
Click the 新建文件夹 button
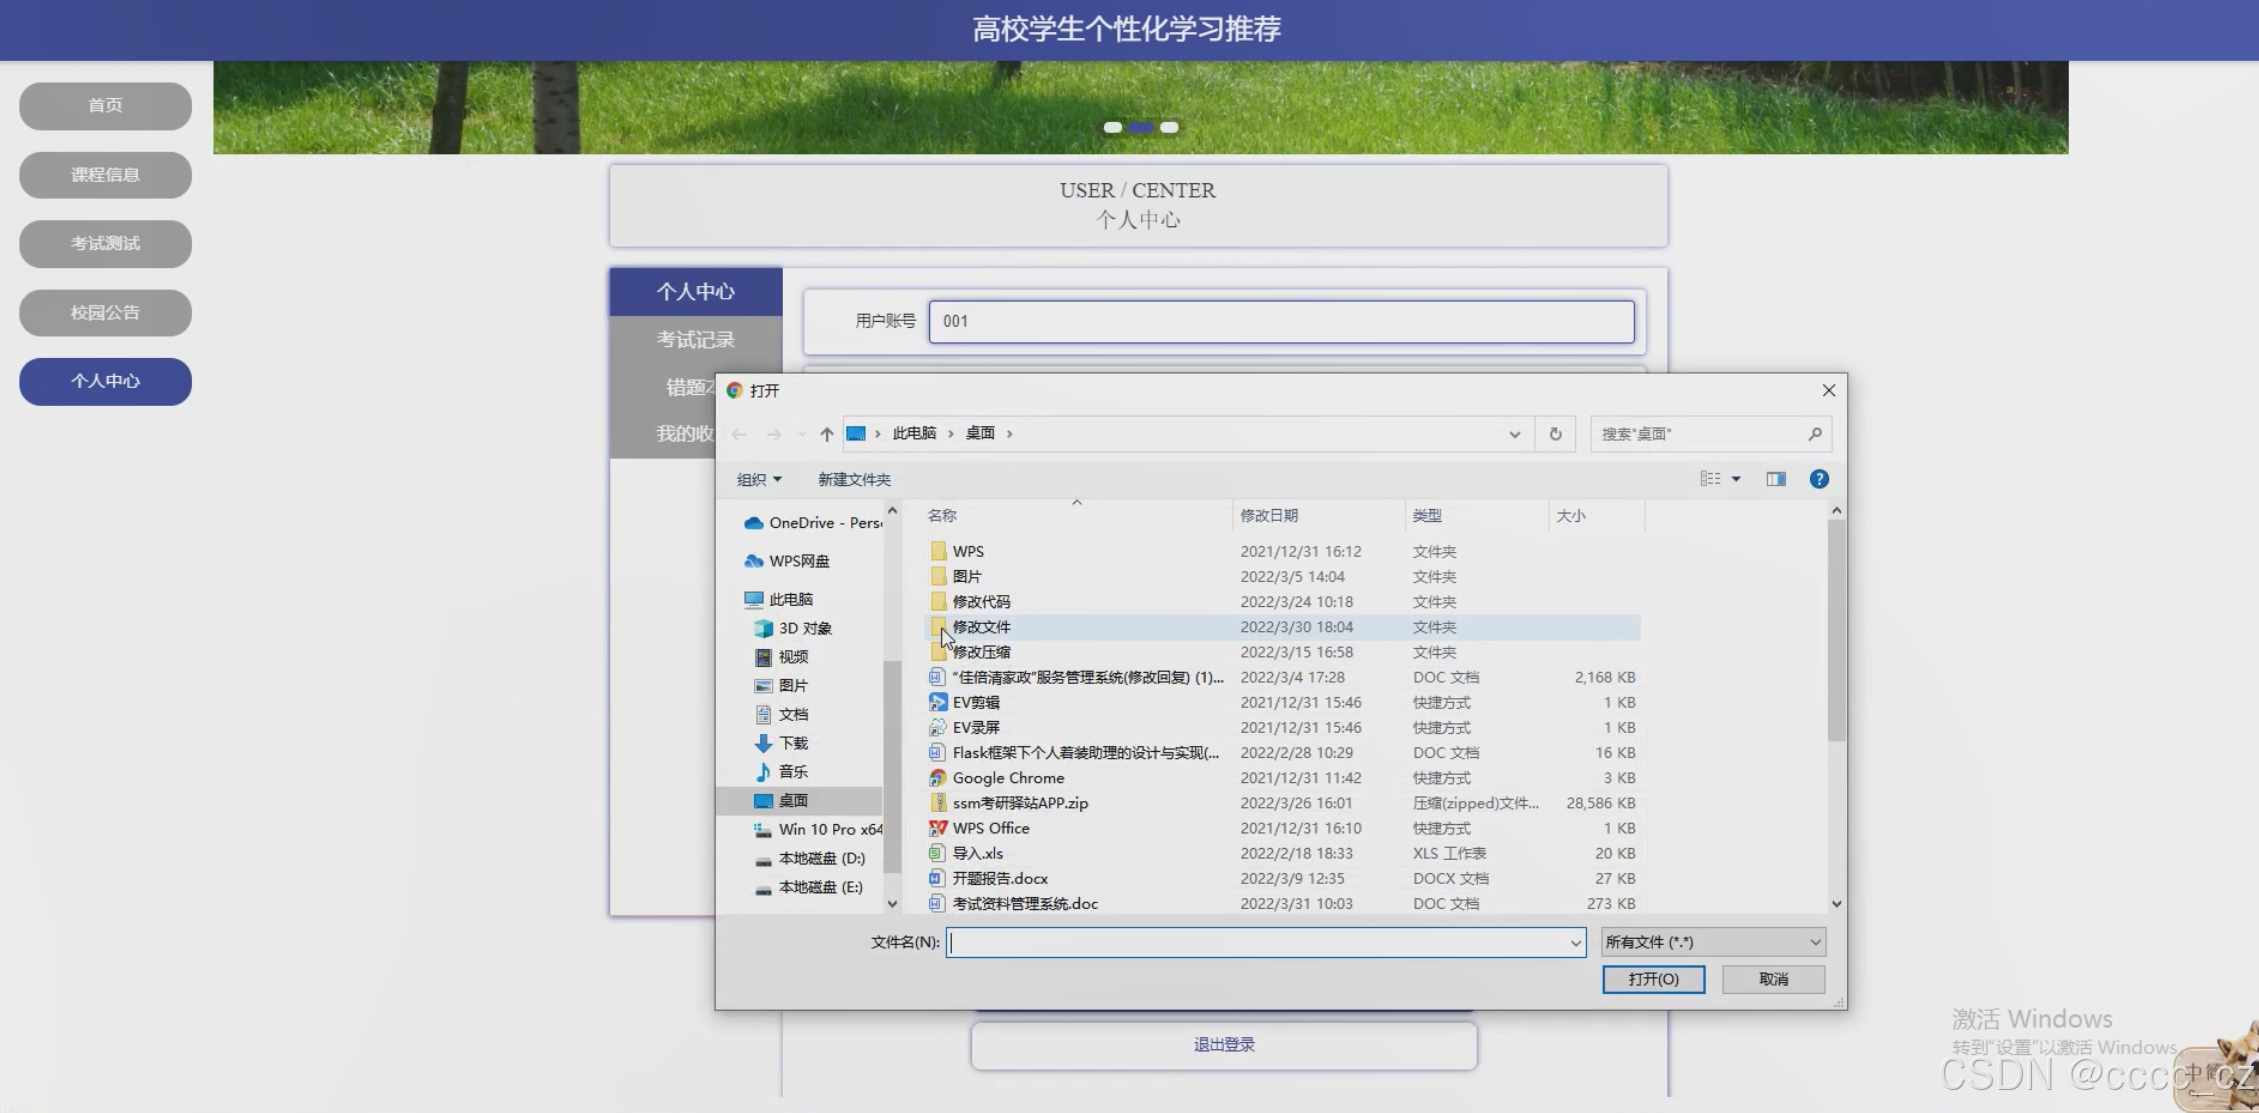pos(853,480)
